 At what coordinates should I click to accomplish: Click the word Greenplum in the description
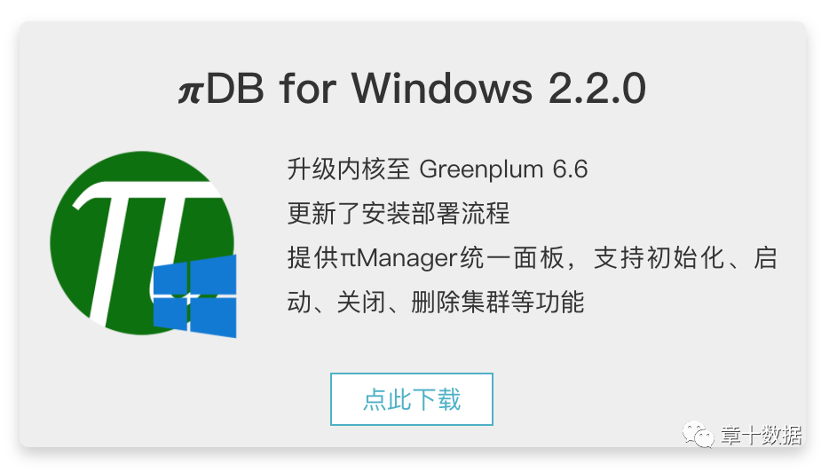click(x=481, y=170)
